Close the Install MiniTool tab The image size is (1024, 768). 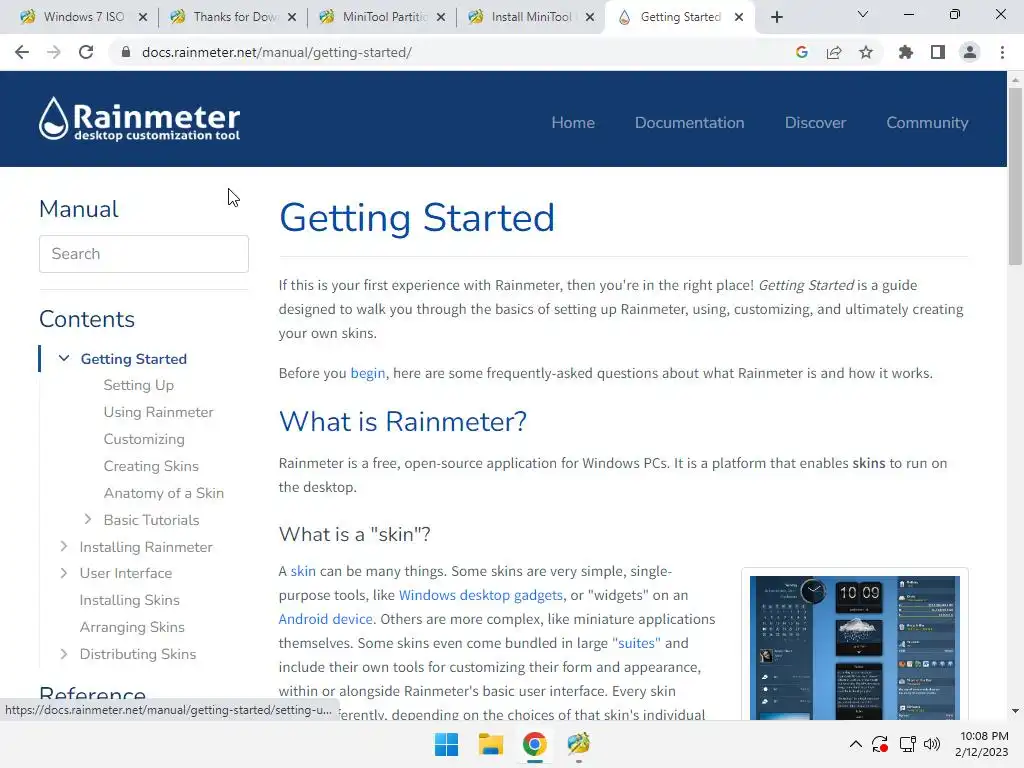(x=590, y=17)
